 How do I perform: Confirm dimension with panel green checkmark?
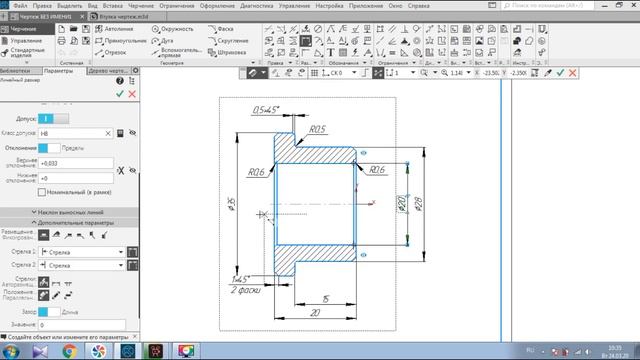120,94
